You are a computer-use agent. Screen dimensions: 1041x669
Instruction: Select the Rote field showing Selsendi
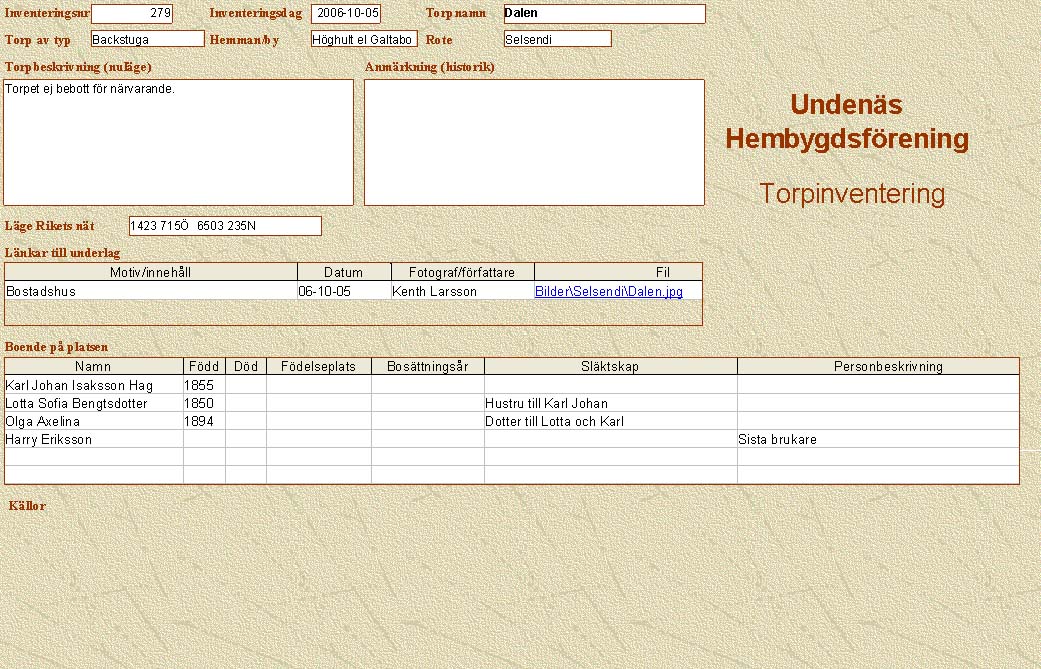557,39
